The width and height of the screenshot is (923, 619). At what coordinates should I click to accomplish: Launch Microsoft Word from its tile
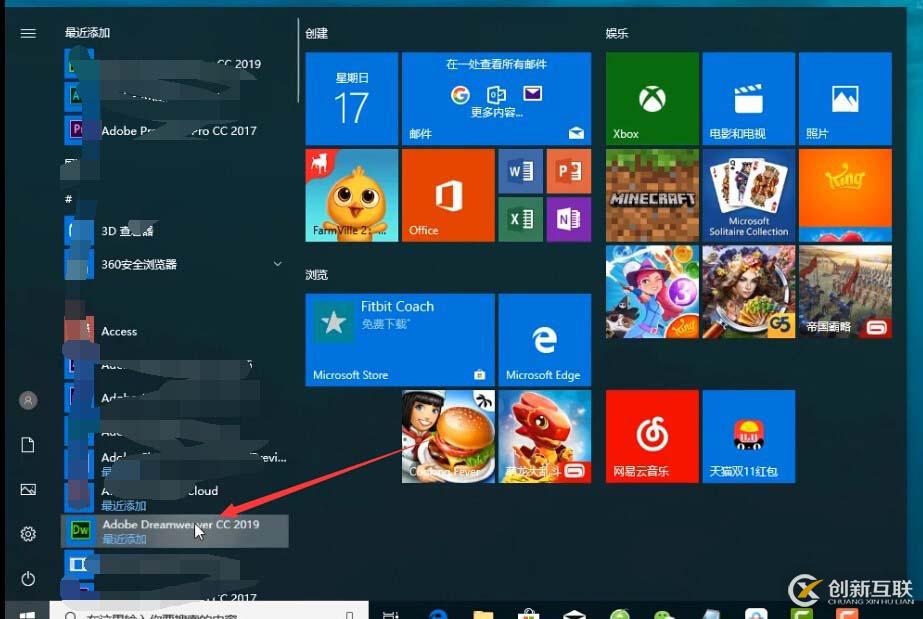point(520,170)
